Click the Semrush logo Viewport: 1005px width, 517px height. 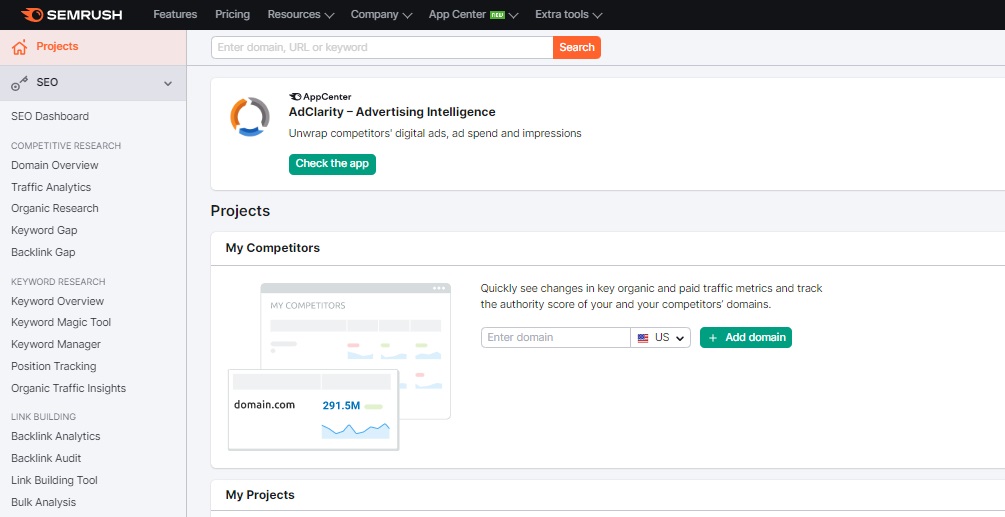71,15
